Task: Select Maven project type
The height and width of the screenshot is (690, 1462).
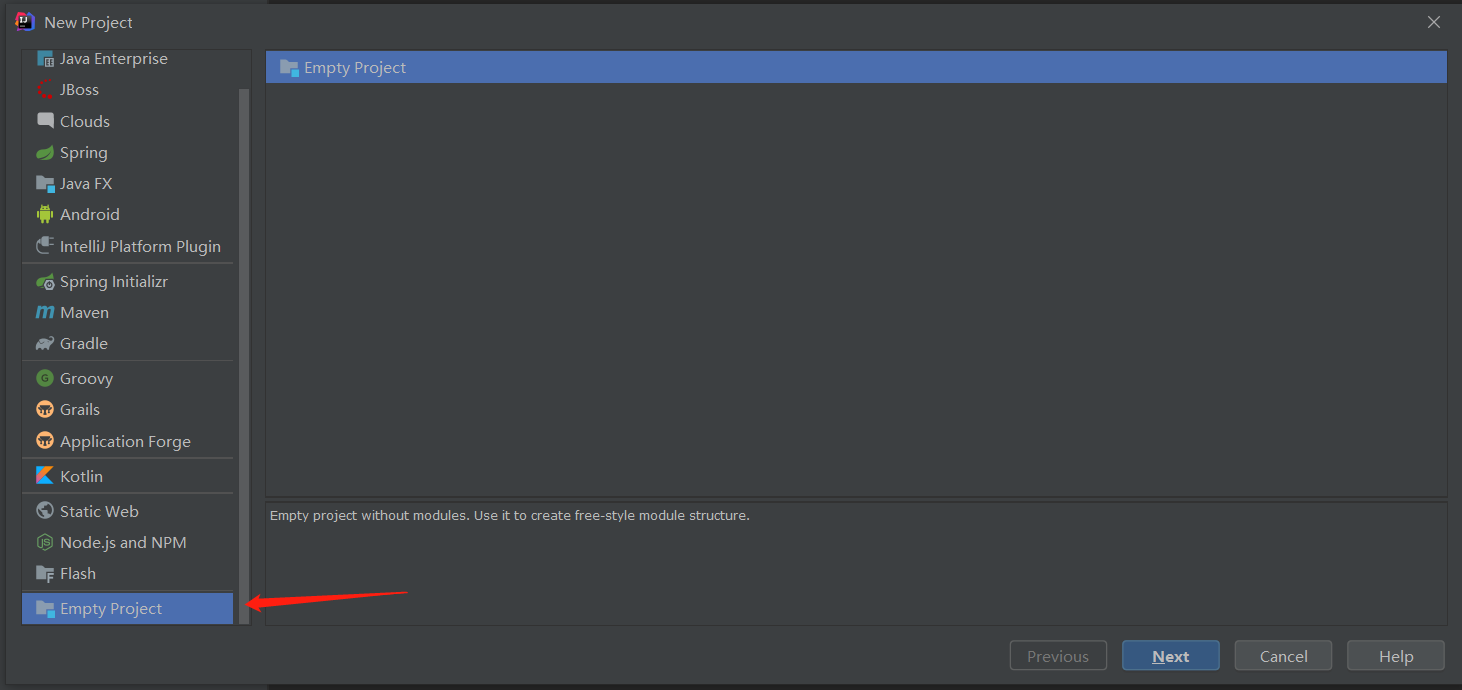Action: click(128, 313)
